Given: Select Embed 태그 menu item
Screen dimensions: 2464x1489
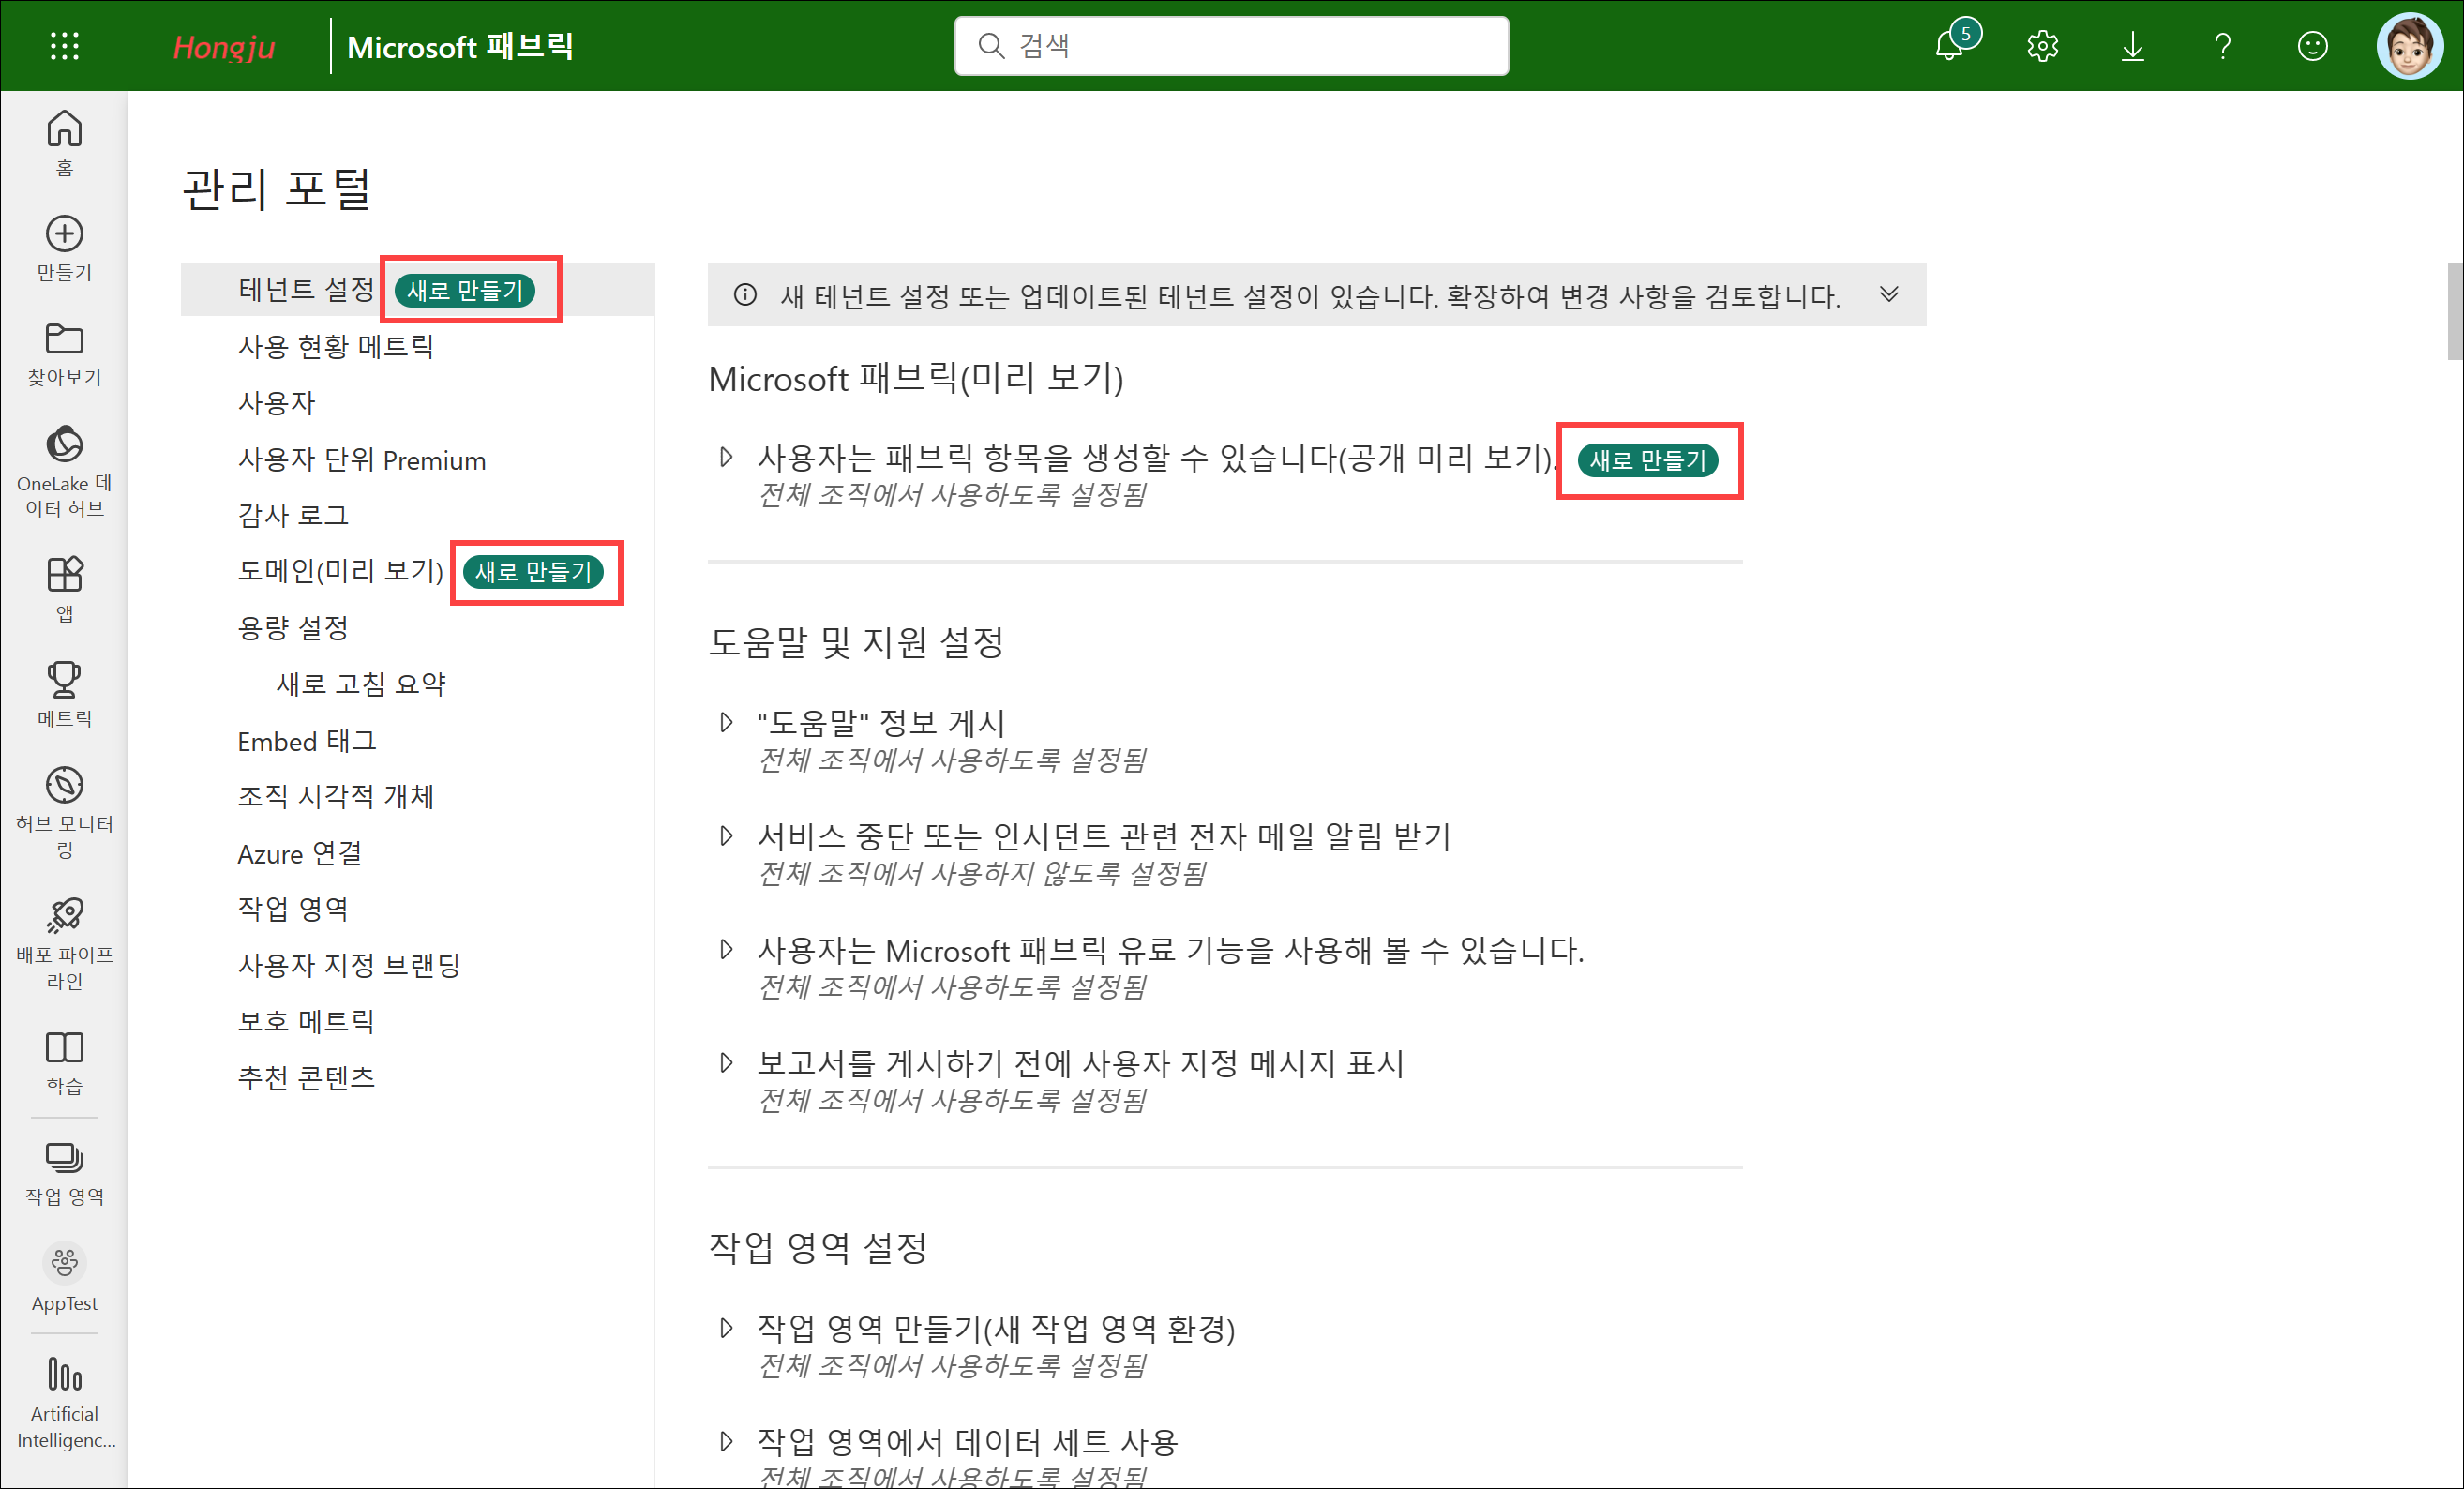Looking at the screenshot, I should coord(307,741).
